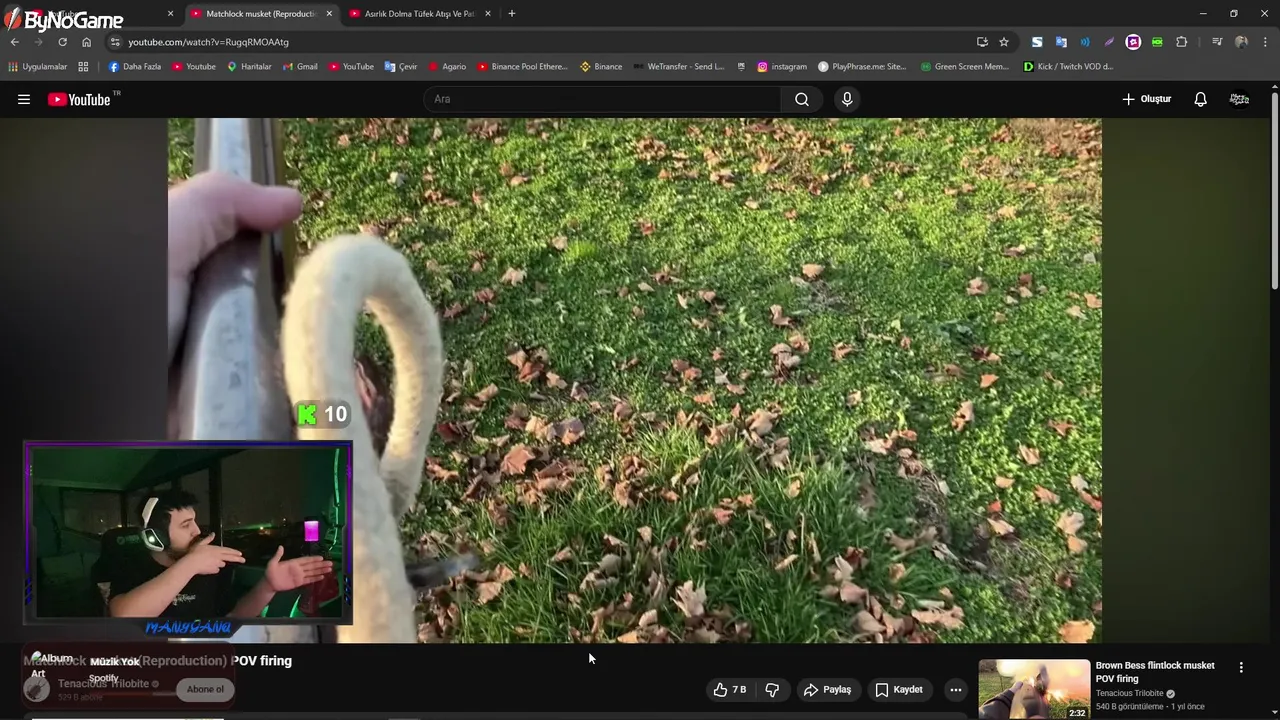The height and width of the screenshot is (720, 1280).
Task: Close the Asırlık Dolma Tüfek tab
Action: tap(488, 14)
